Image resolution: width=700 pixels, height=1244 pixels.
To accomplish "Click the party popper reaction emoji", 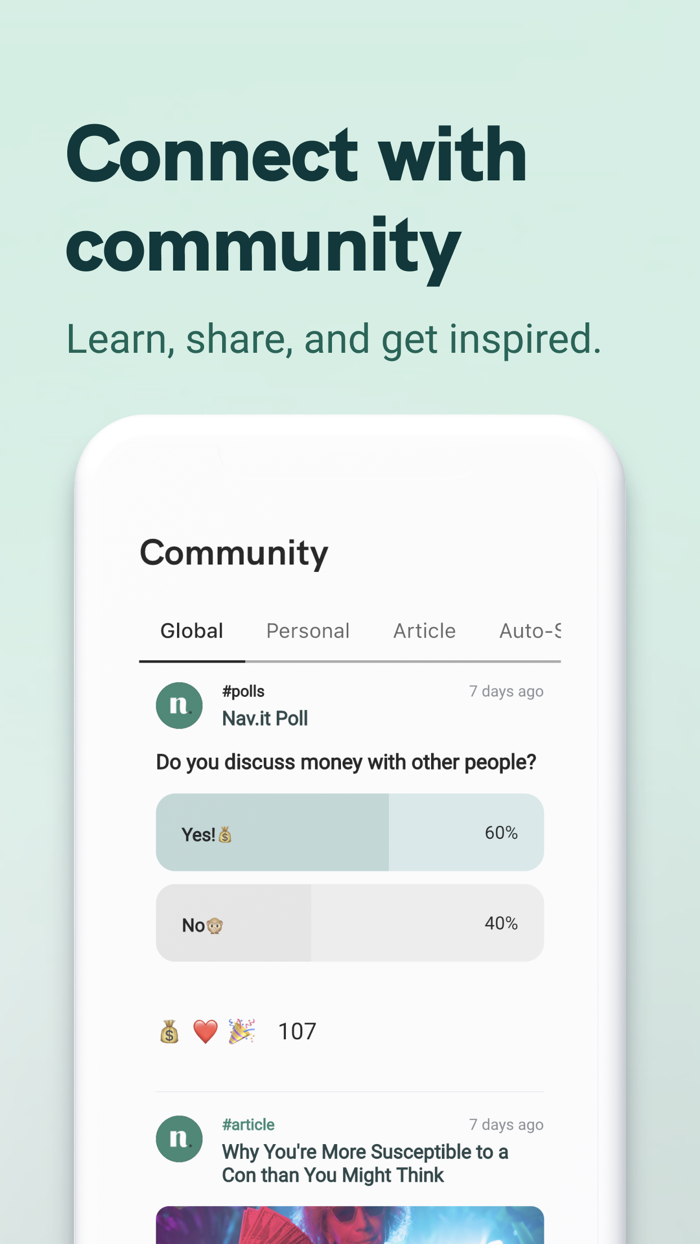I will pyautogui.click(x=241, y=1032).
